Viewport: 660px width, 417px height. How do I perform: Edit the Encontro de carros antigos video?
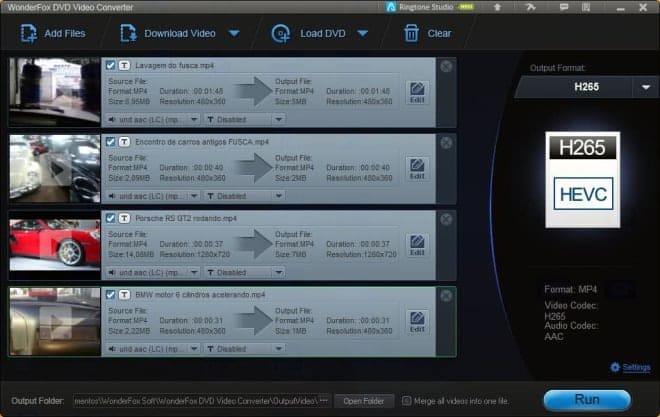point(417,169)
